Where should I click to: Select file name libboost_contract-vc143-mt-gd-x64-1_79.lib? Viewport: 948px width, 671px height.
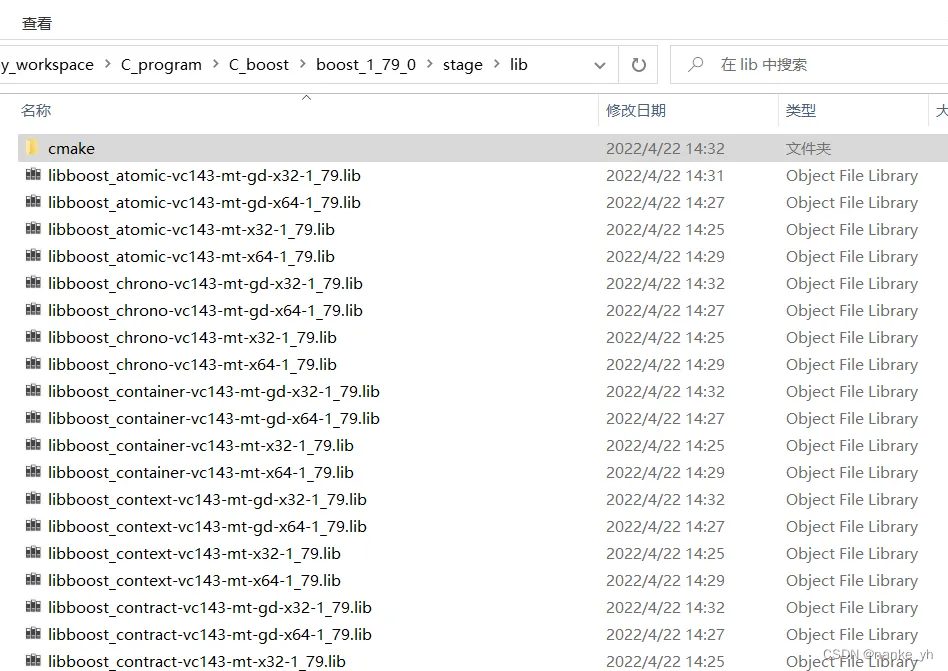[x=210, y=635]
